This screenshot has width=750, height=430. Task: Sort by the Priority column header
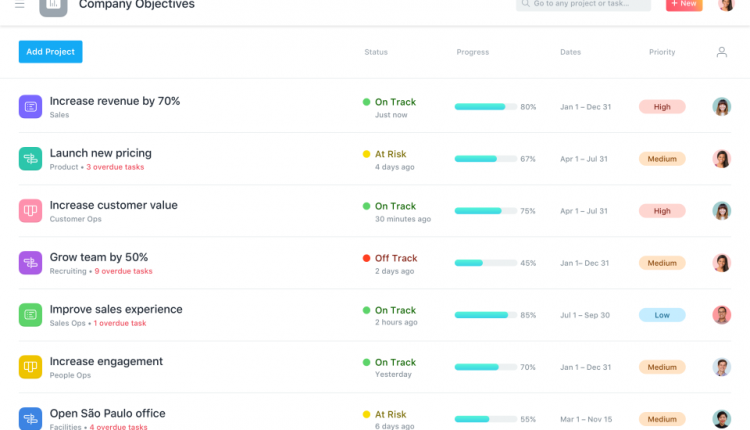tap(662, 52)
